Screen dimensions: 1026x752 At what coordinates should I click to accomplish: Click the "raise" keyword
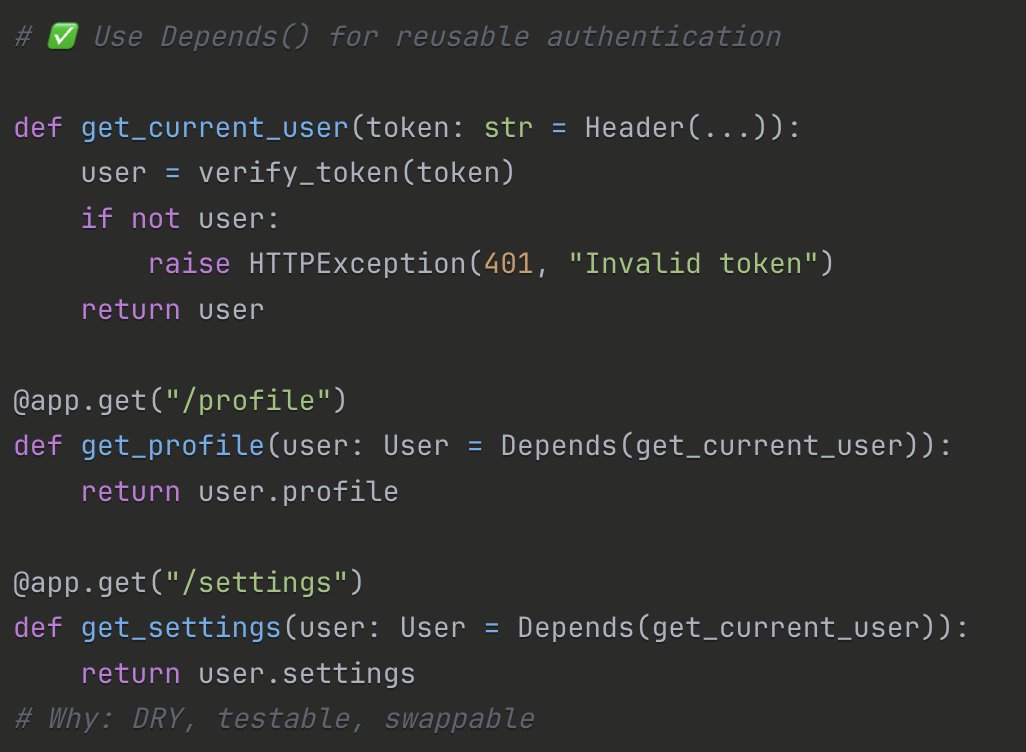click(189, 264)
